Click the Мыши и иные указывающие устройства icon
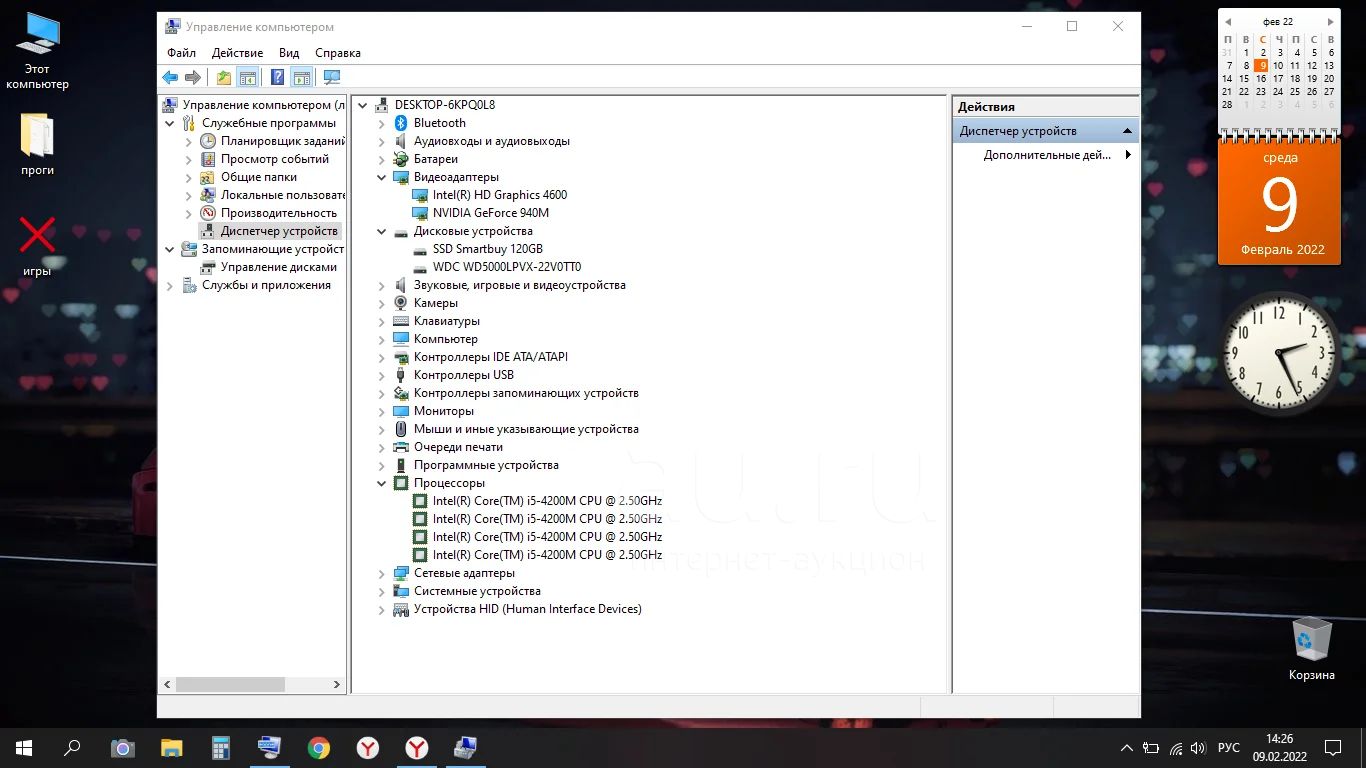This screenshot has height=768, width=1366. [x=401, y=429]
